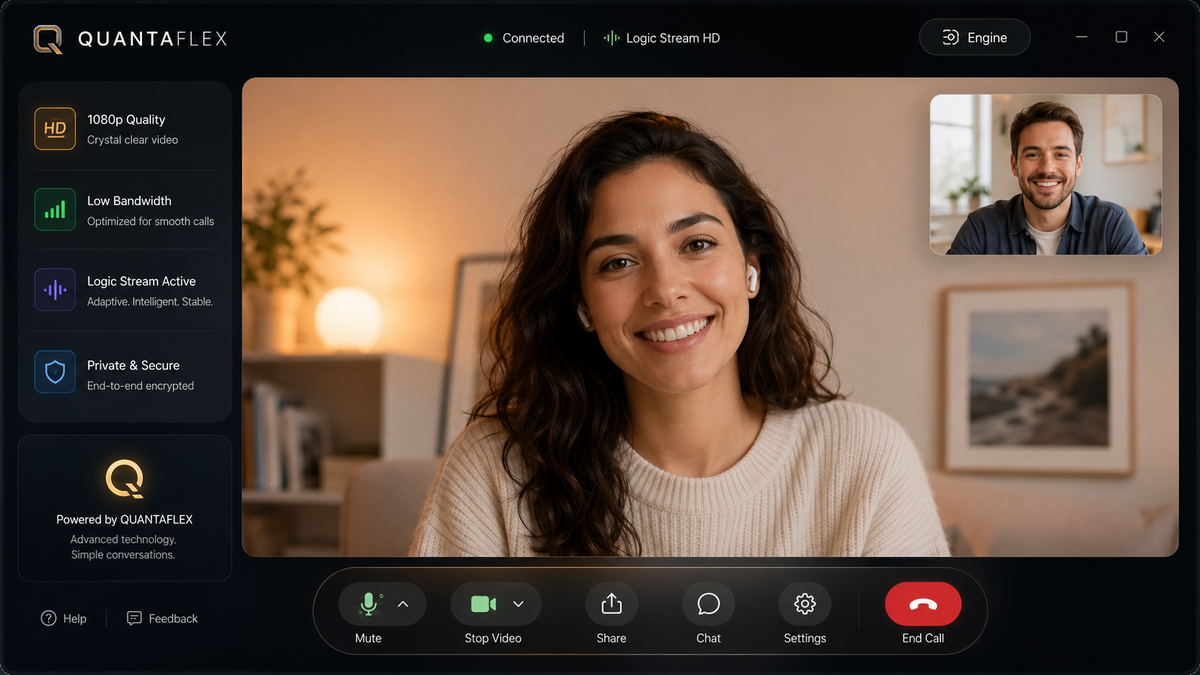Stop the video camera
1200x675 pixels.
click(x=483, y=604)
